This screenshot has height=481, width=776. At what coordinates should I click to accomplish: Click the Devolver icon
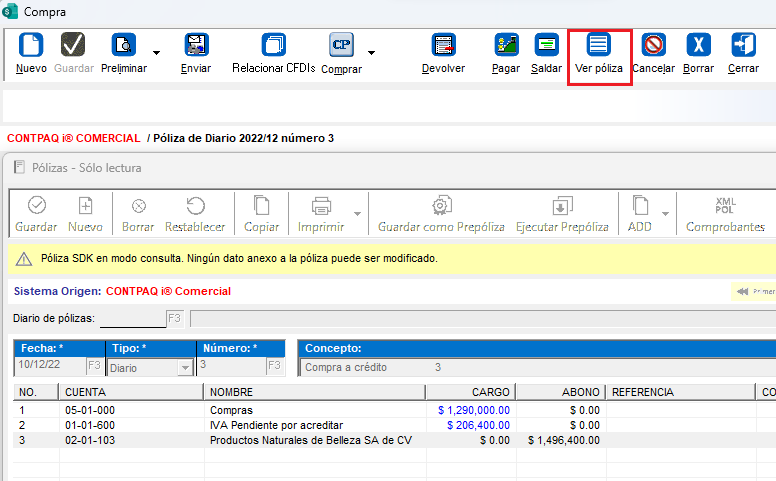tap(443, 46)
